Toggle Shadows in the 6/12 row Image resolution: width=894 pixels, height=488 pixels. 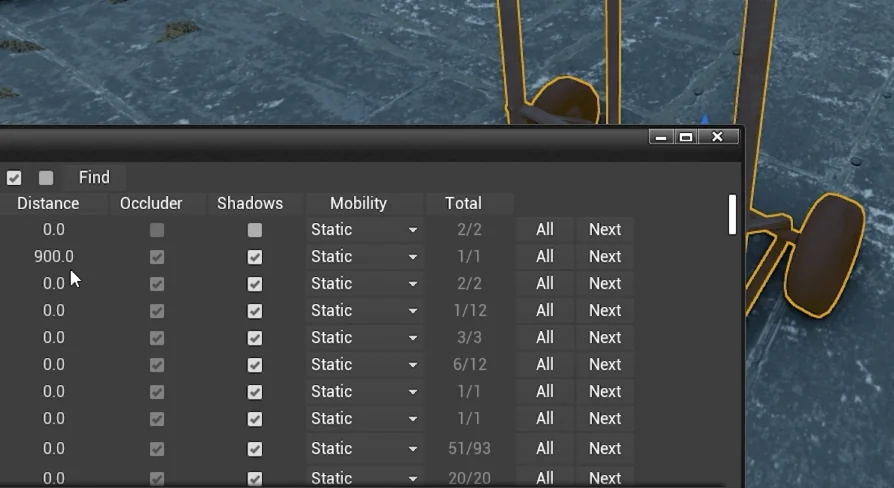(255, 365)
